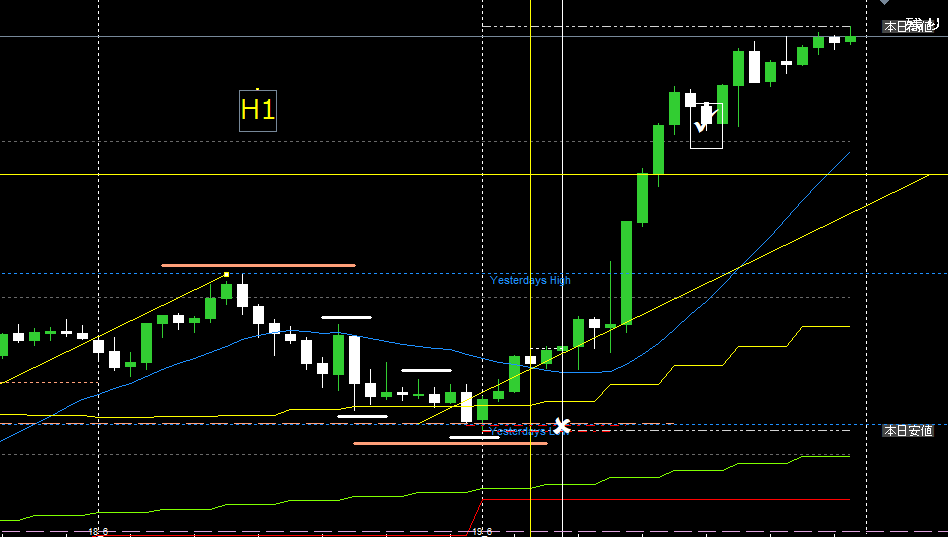The height and width of the screenshot is (538, 948).
Task: Click the white X marker on the chart
Action: [x=562, y=427]
